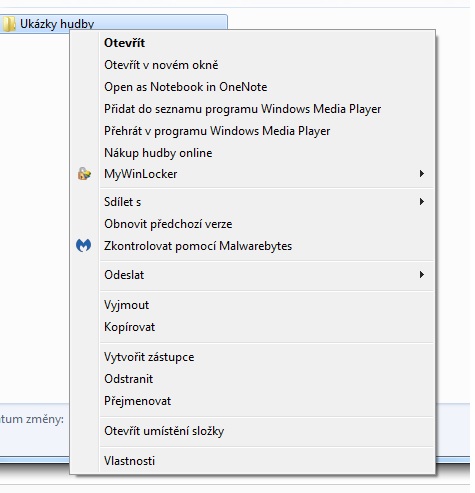The image size is (475, 493).
Task: Choose Otevřít from the context menu
Action: tap(252, 43)
